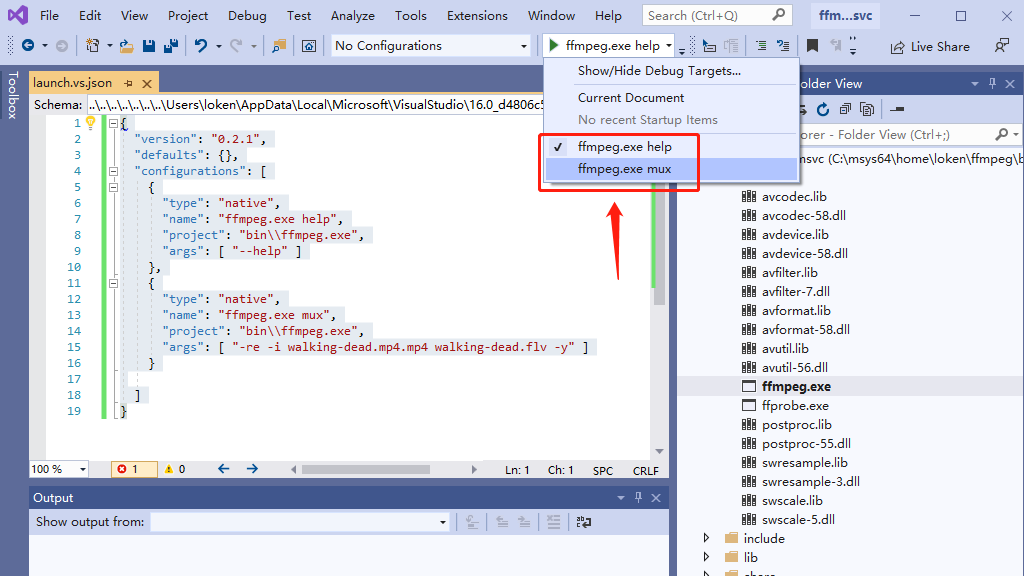The image size is (1024, 576).
Task: Click the Search (Ctrl+Q) box
Action: [x=716, y=15]
